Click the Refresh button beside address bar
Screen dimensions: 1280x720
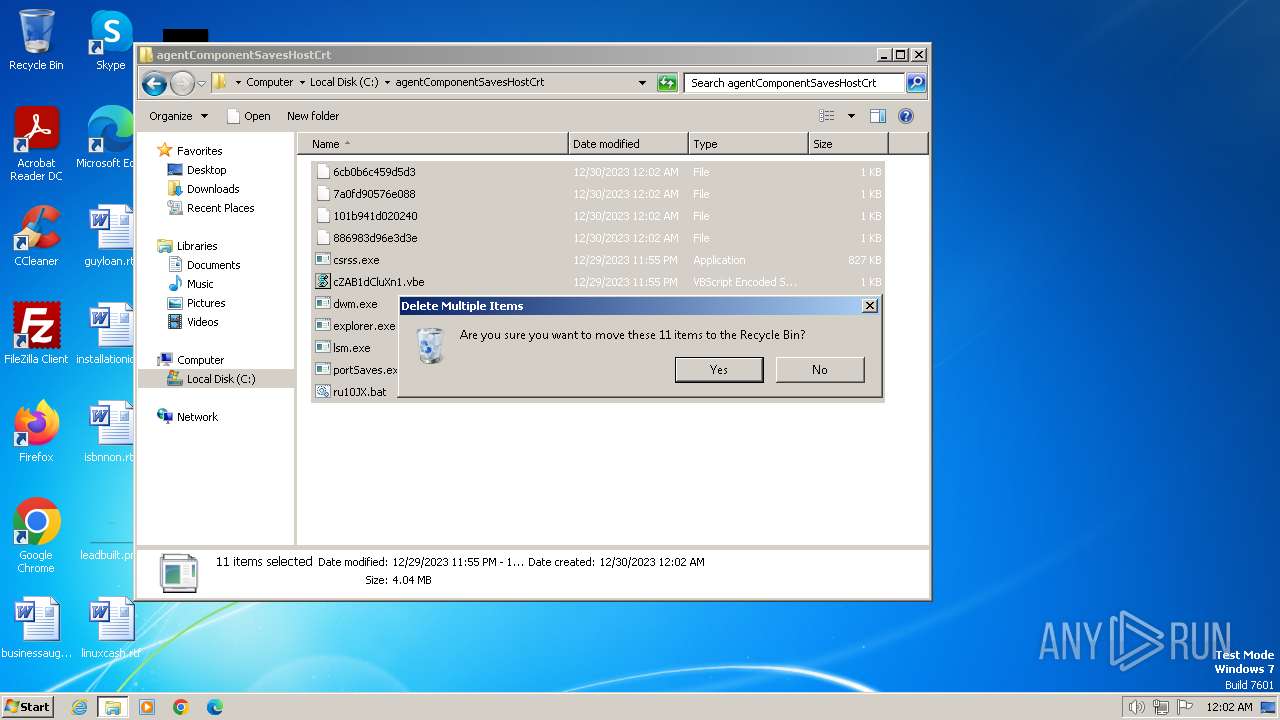pos(667,83)
